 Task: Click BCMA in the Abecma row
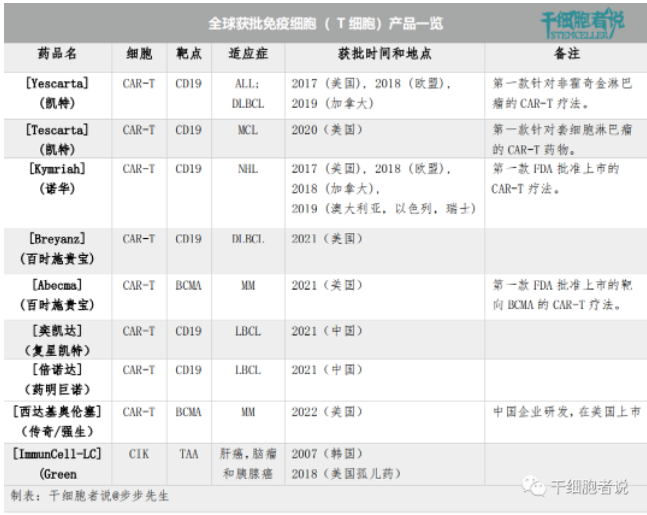point(189,286)
